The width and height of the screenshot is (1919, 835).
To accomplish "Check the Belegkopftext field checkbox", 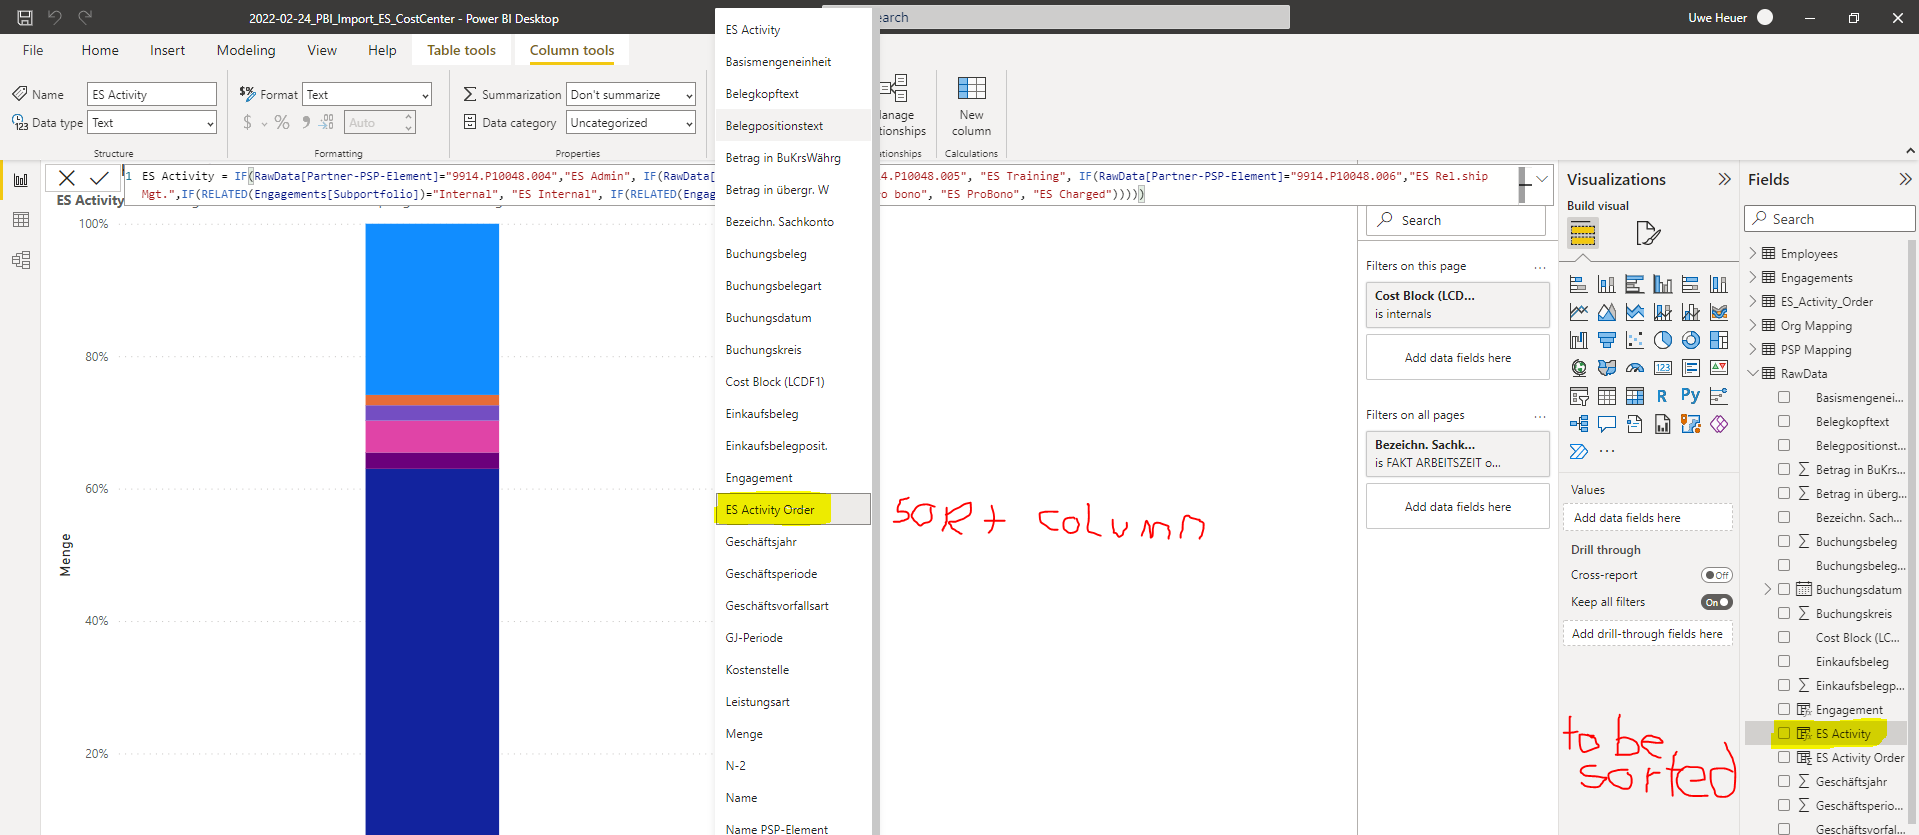I will click(x=1784, y=422).
